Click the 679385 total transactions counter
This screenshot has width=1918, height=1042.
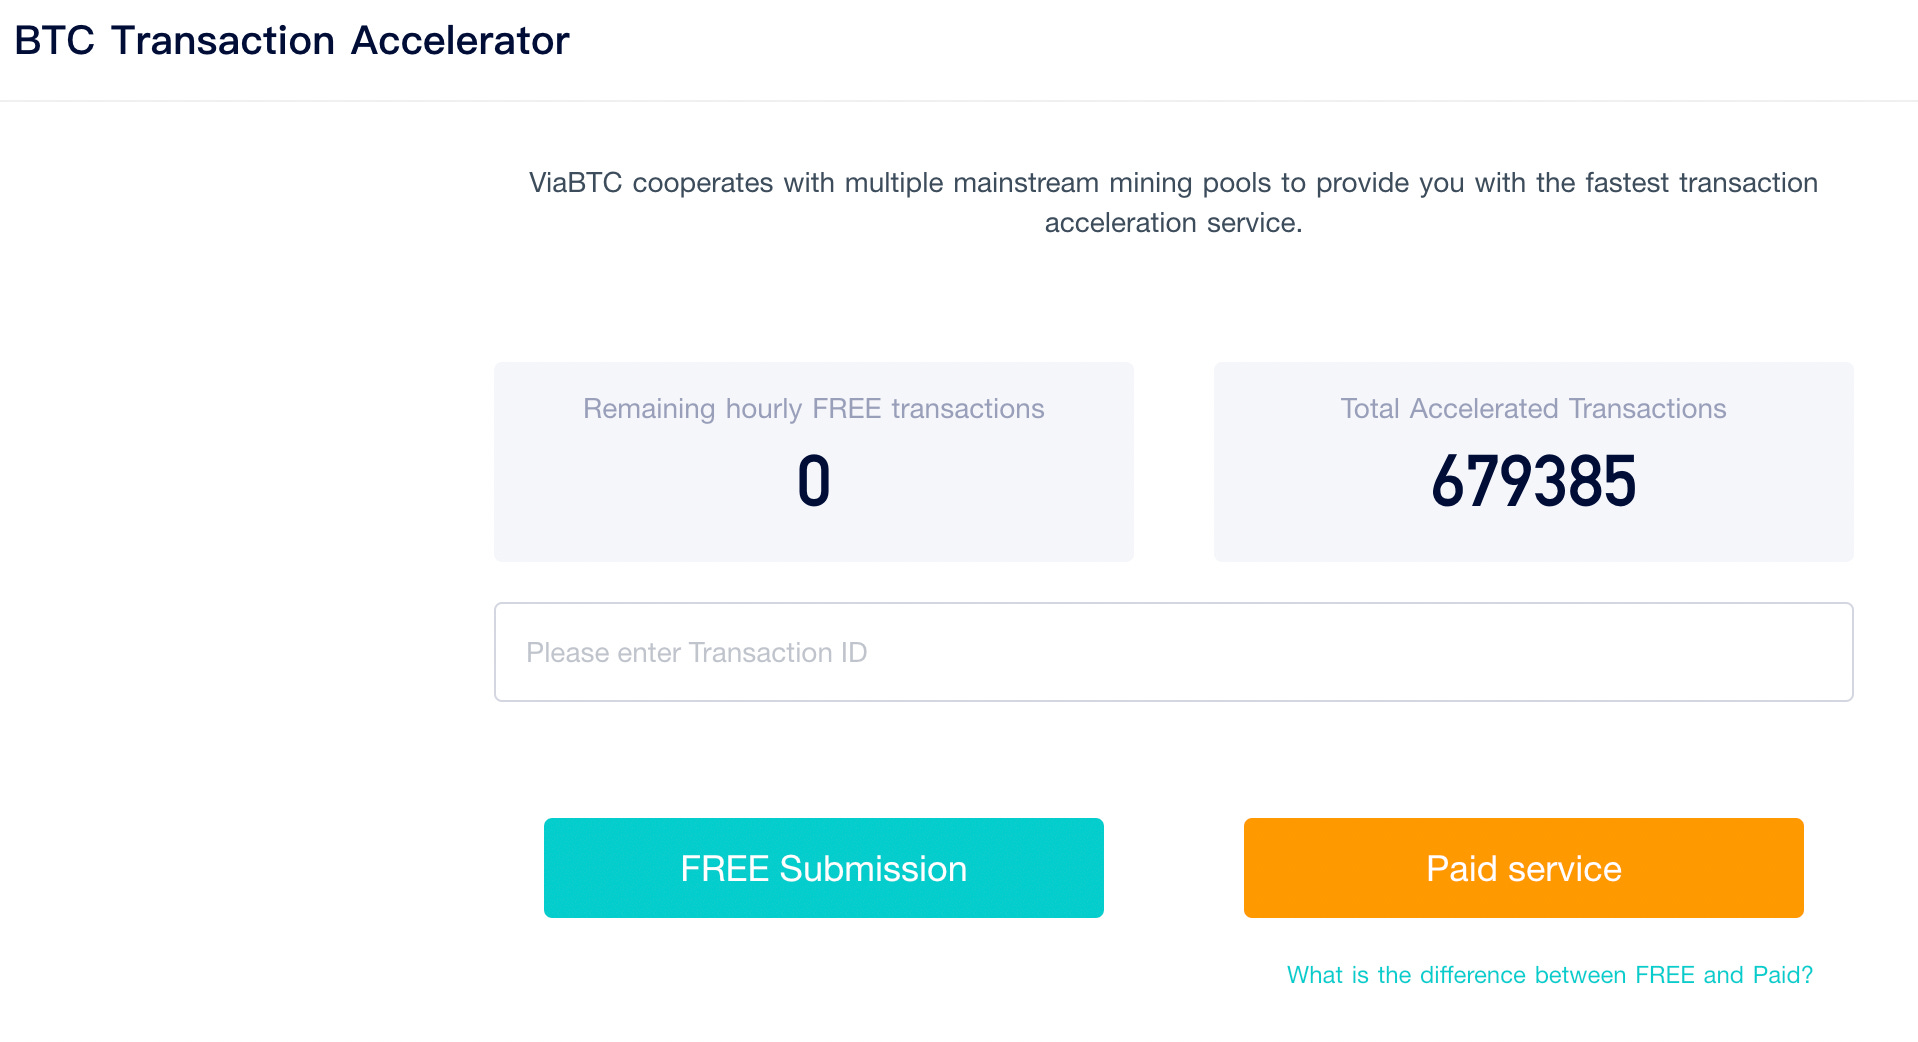(x=1533, y=481)
